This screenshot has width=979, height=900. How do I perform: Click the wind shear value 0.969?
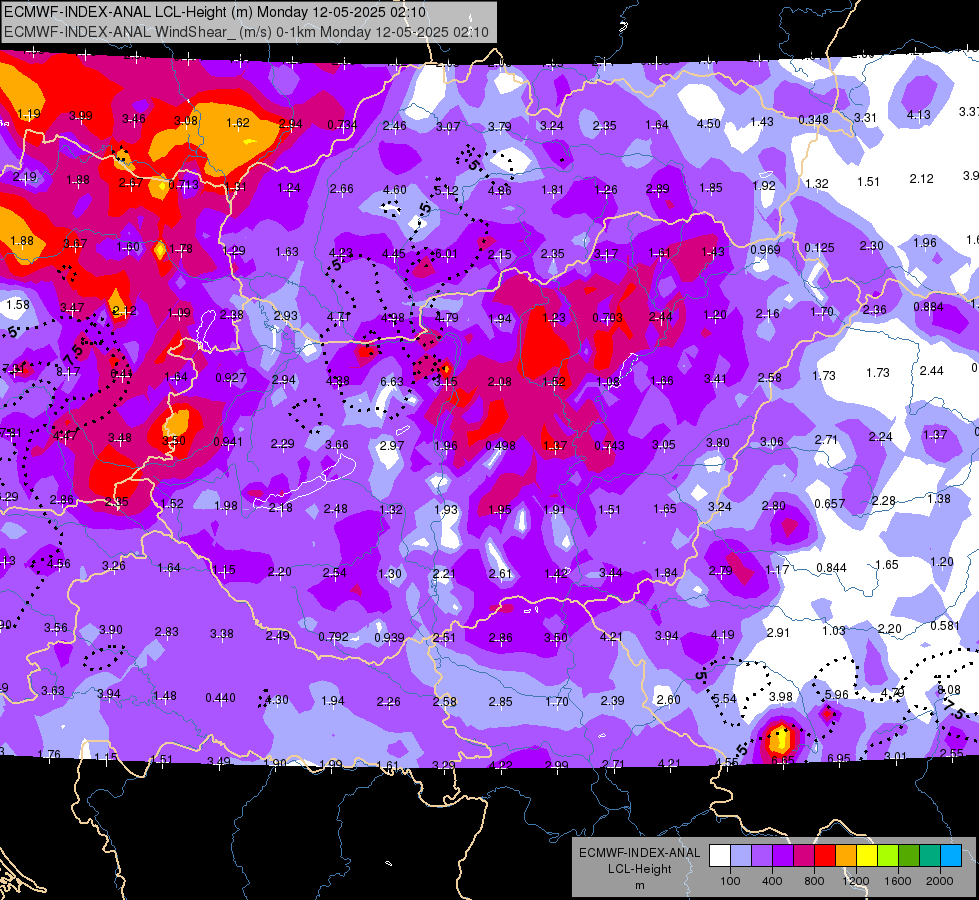coord(765,249)
